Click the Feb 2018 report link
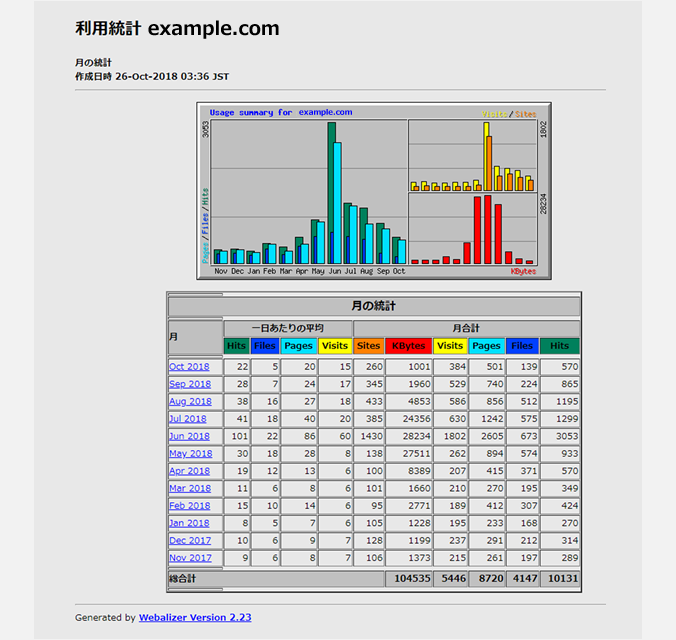This screenshot has width=676, height=640. click(x=189, y=506)
